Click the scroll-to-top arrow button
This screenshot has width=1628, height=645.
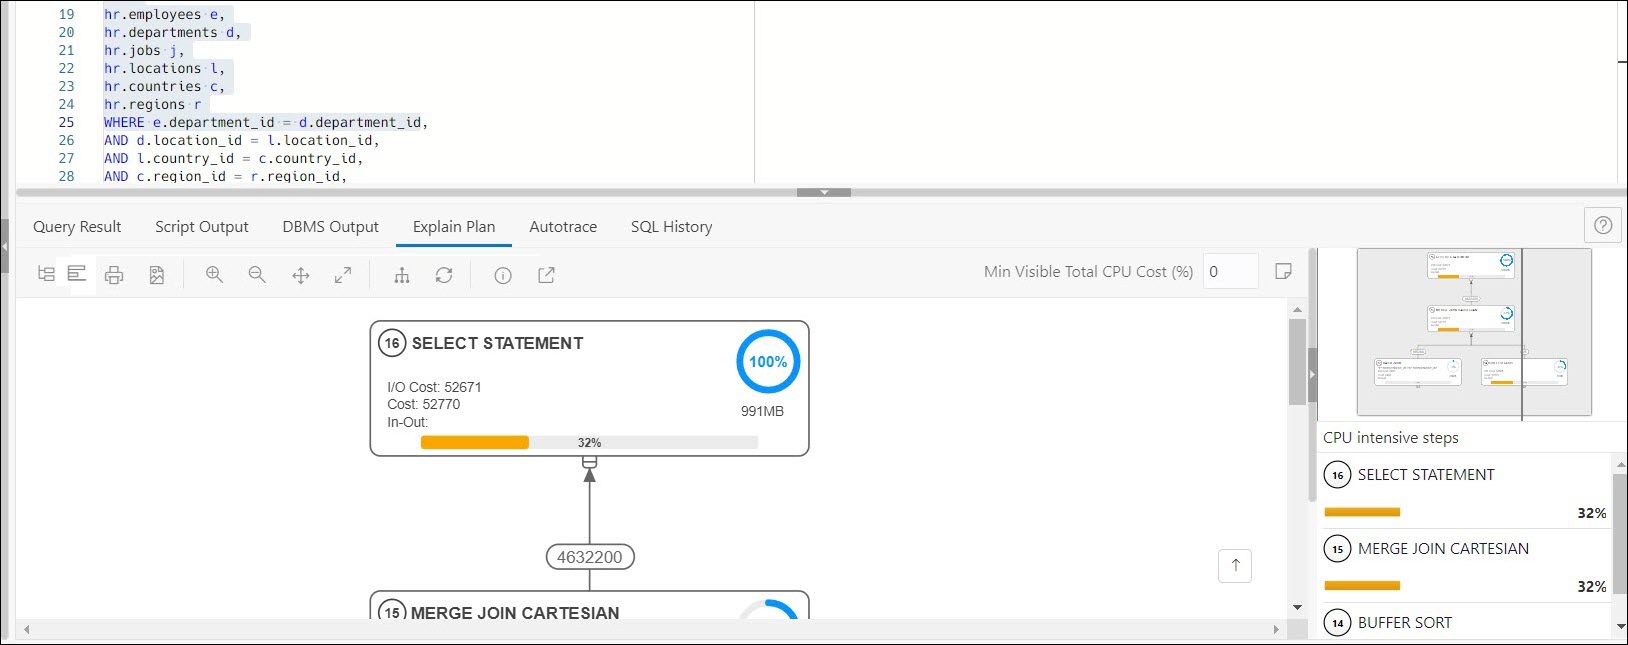point(1235,565)
